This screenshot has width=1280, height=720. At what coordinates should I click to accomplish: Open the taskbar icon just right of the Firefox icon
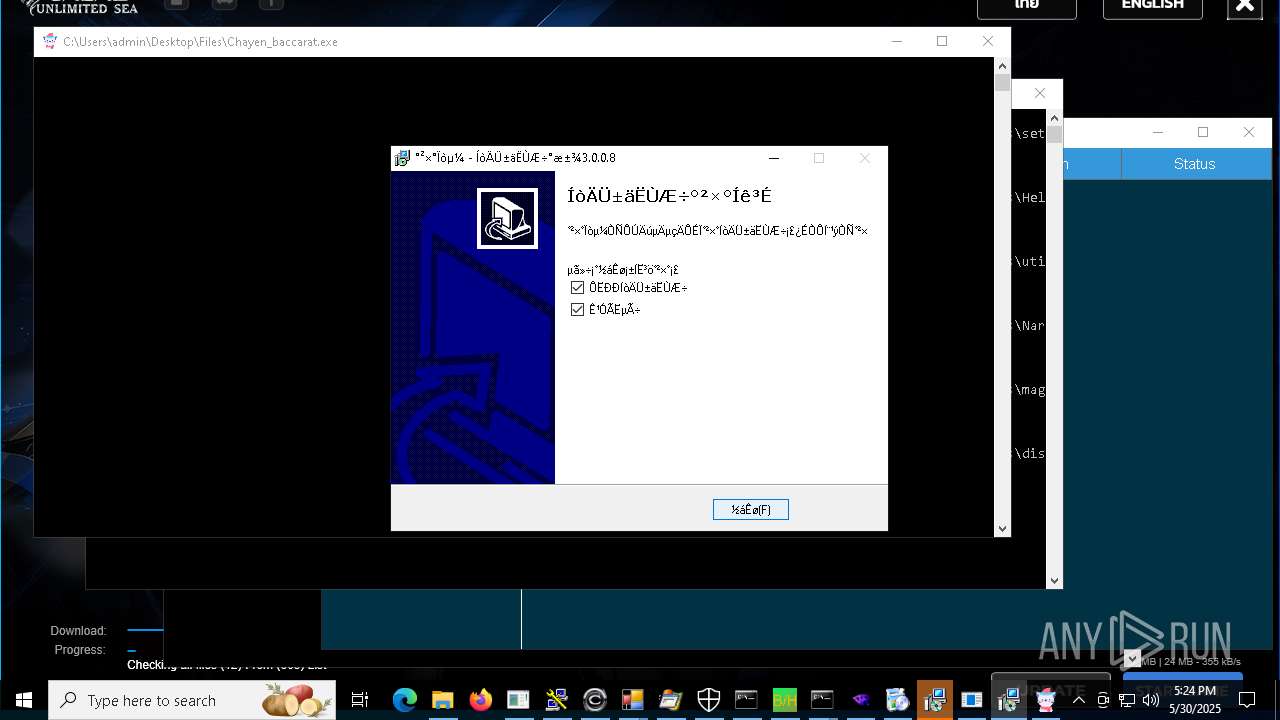click(518, 700)
